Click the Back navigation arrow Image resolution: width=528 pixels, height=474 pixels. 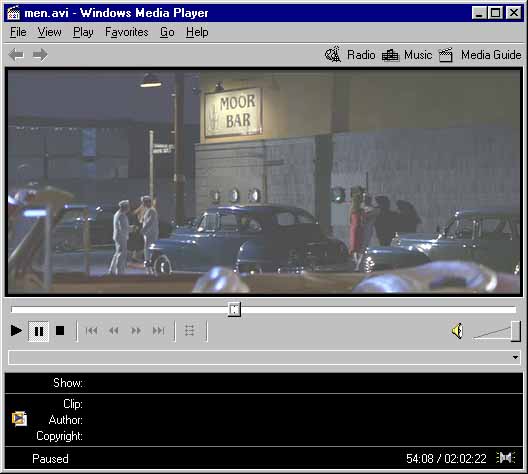coord(16,55)
